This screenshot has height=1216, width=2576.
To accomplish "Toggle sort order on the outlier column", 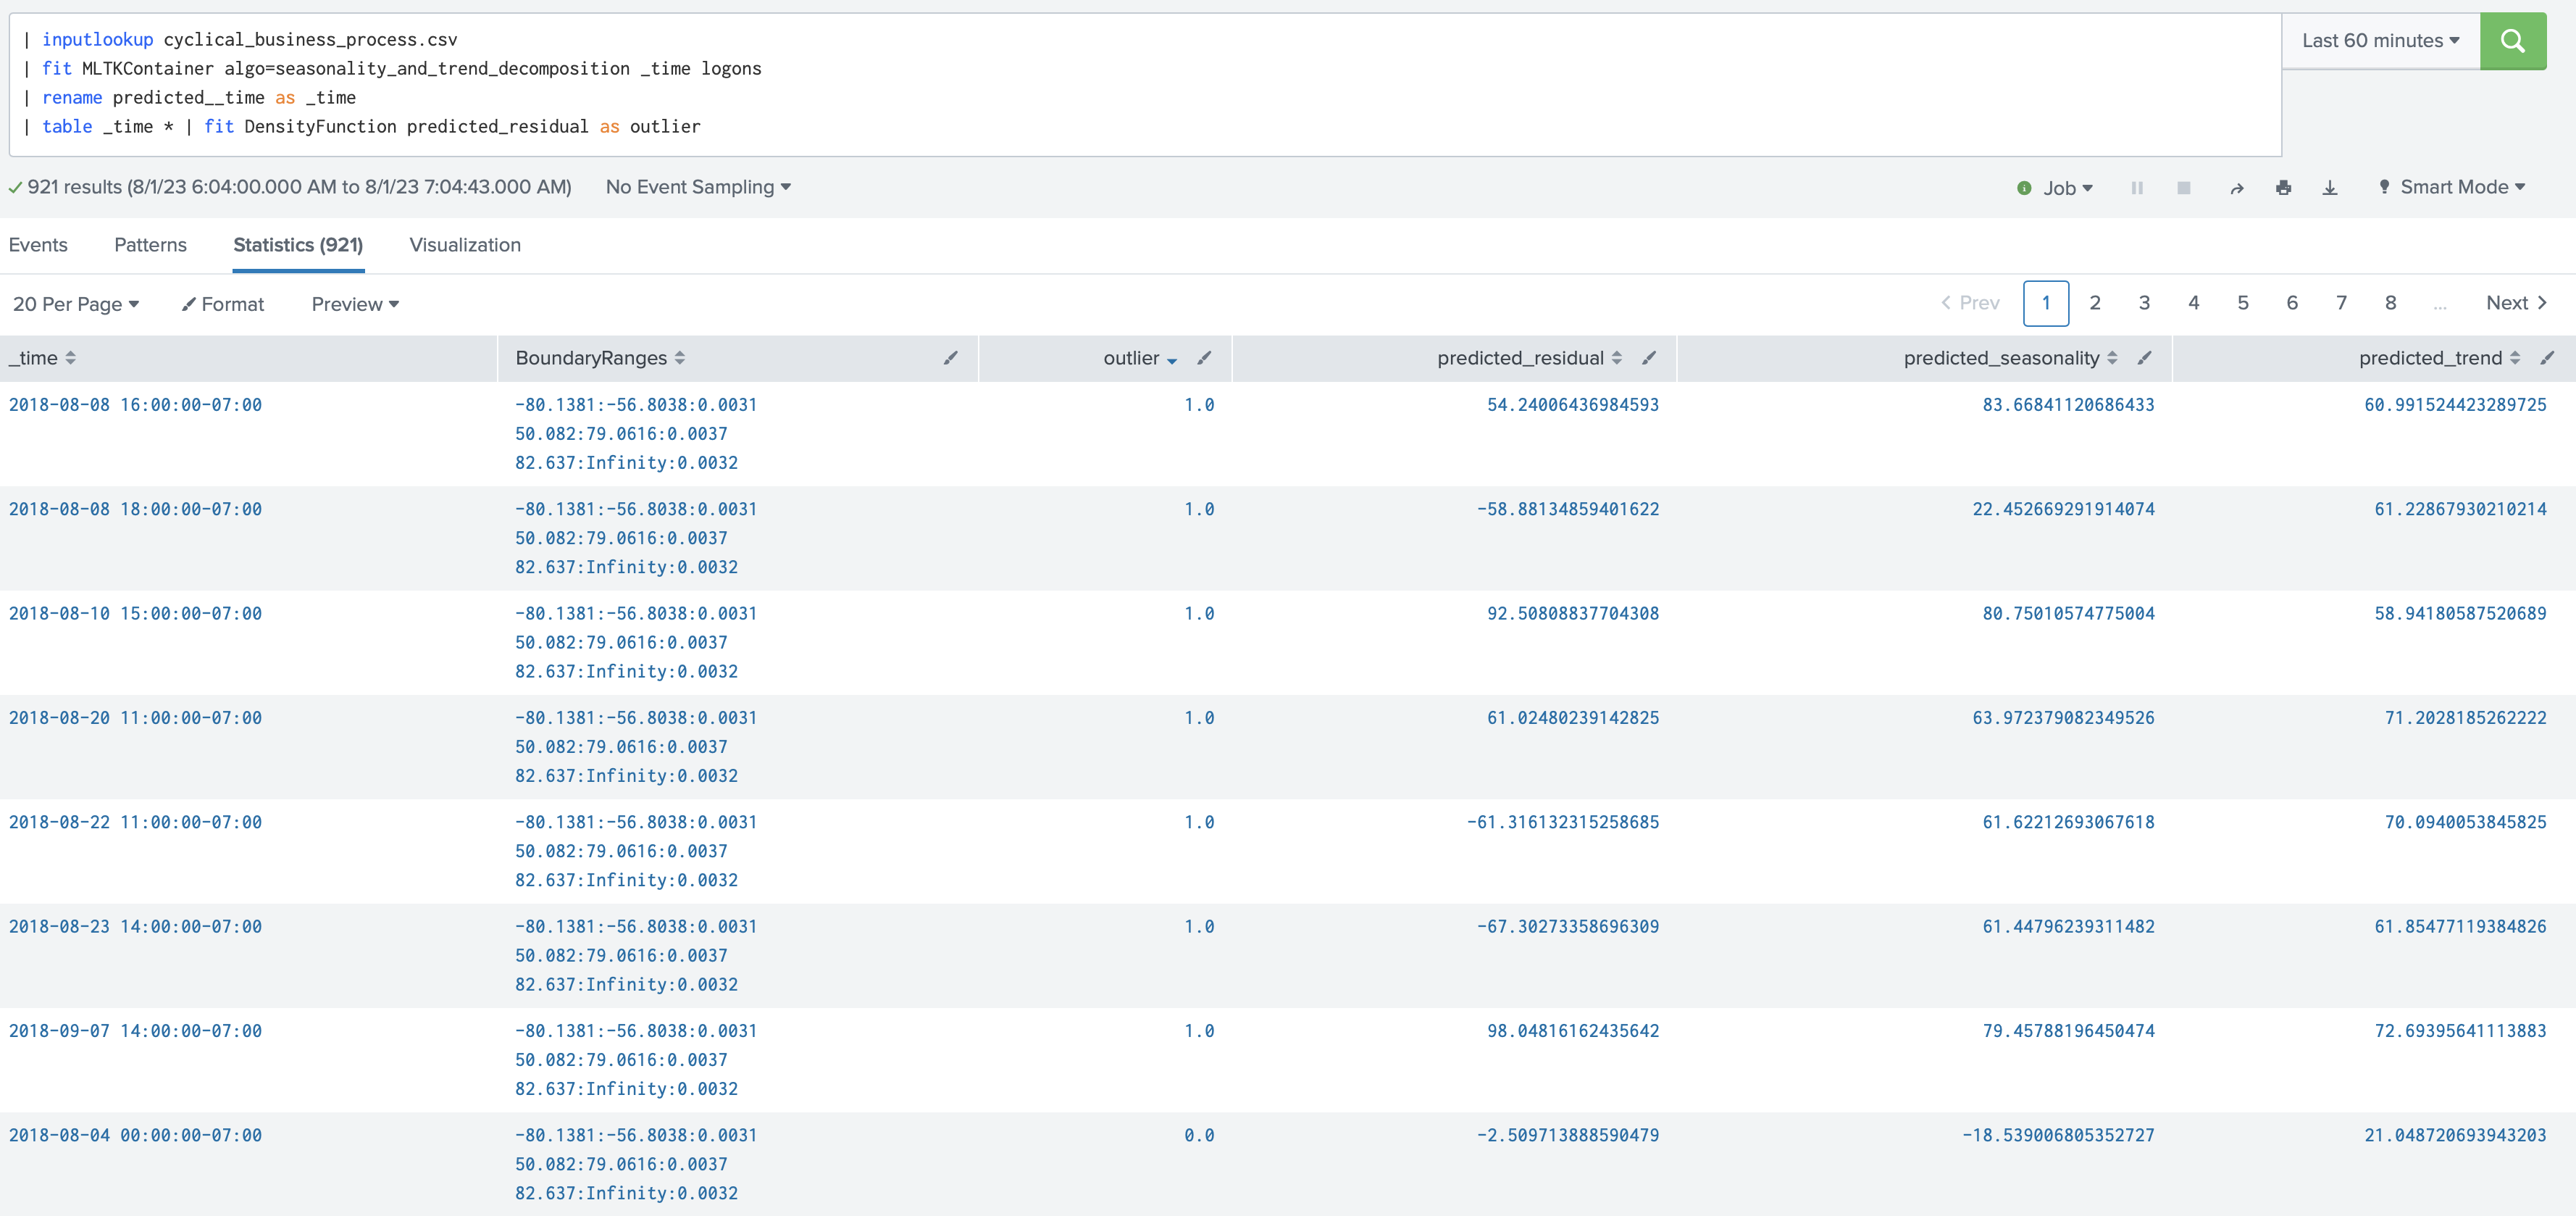I will point(1140,358).
